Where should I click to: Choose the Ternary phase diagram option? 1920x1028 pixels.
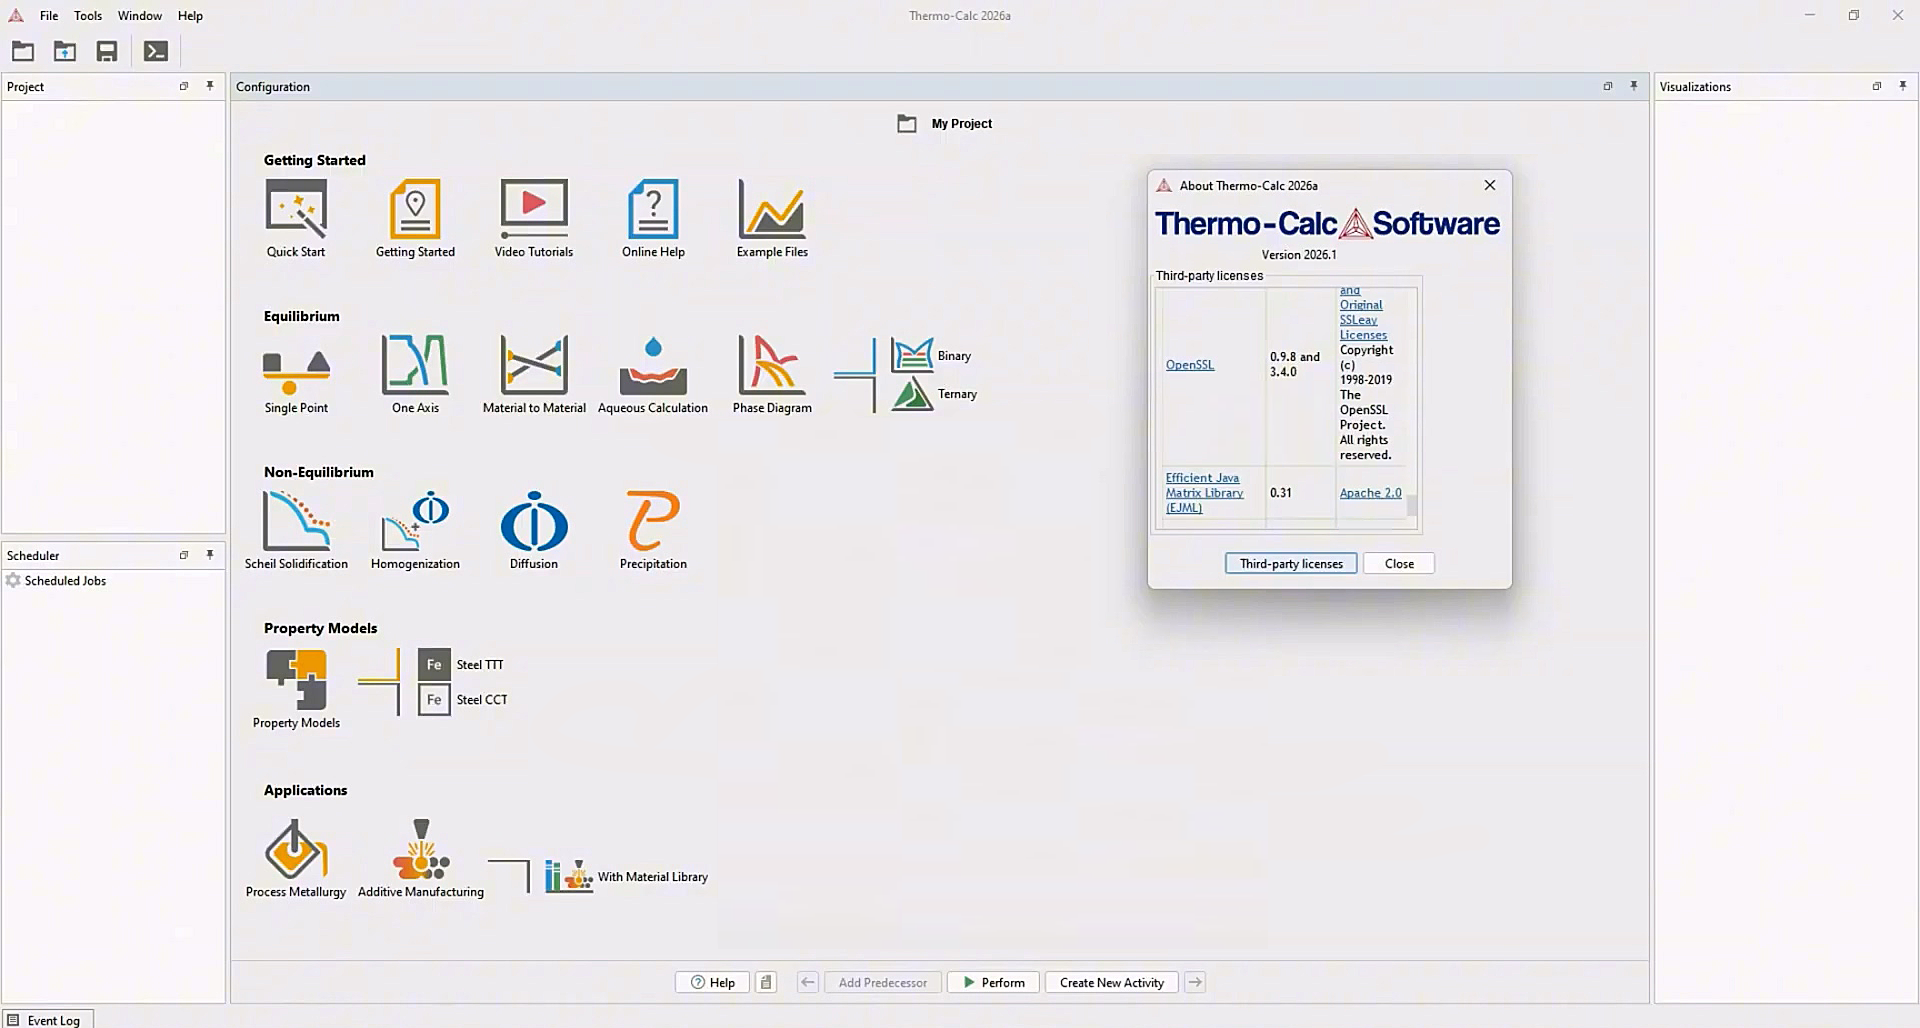(x=933, y=394)
